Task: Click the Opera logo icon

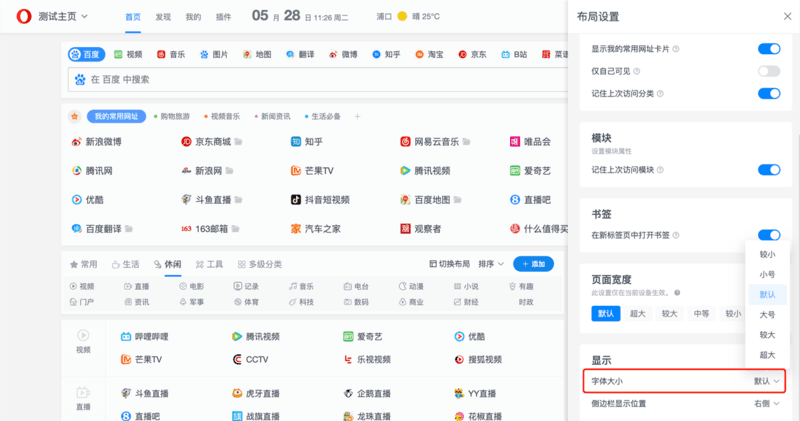Action: tap(24, 16)
